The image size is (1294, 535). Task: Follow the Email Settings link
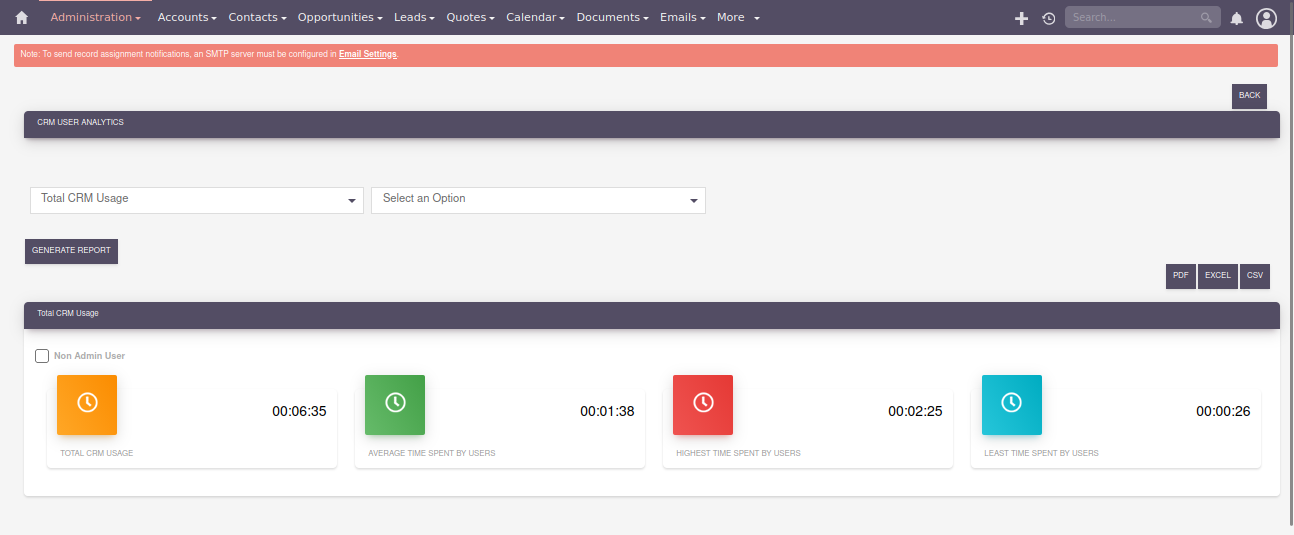coord(367,54)
